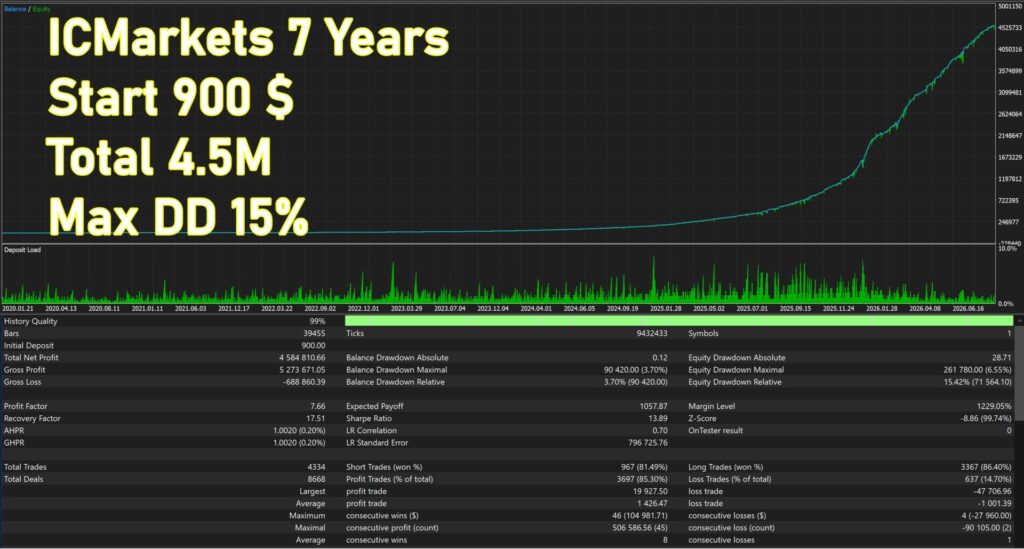Select the value '90 420.00 (3.70%)'
This screenshot has height=549, width=1024.
coord(635,370)
